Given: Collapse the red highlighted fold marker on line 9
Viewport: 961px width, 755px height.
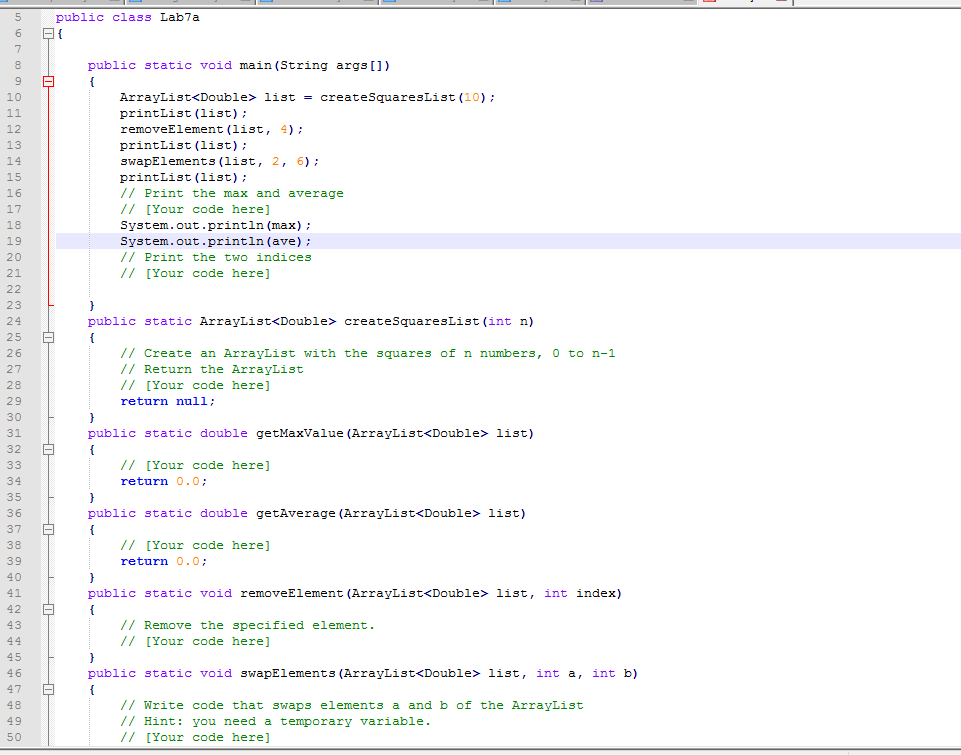Looking at the screenshot, I should point(48,81).
